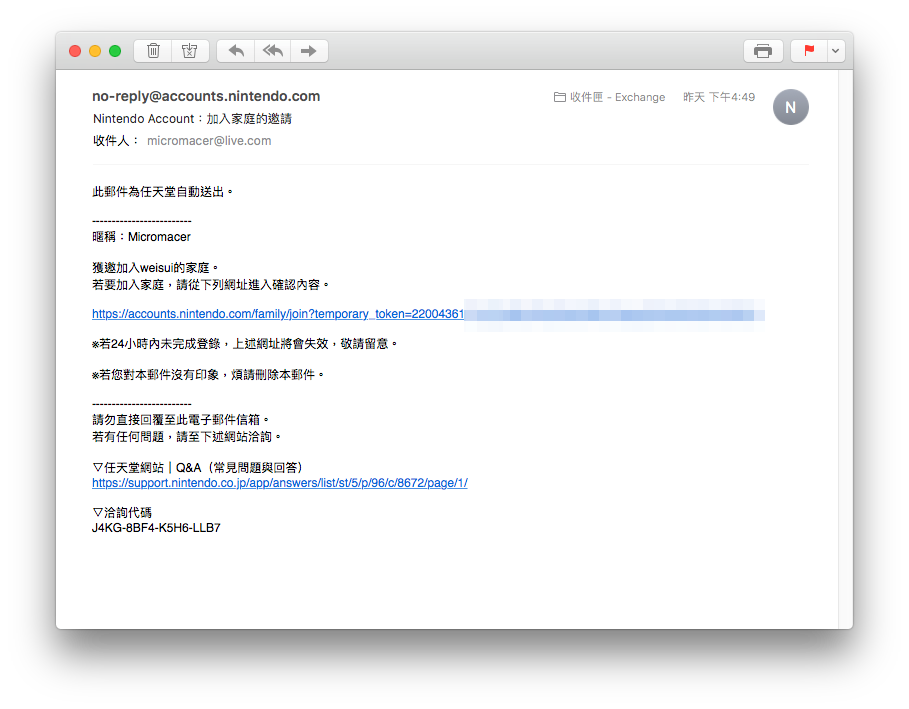
Task: Reply to the sender
Action: point(236,51)
